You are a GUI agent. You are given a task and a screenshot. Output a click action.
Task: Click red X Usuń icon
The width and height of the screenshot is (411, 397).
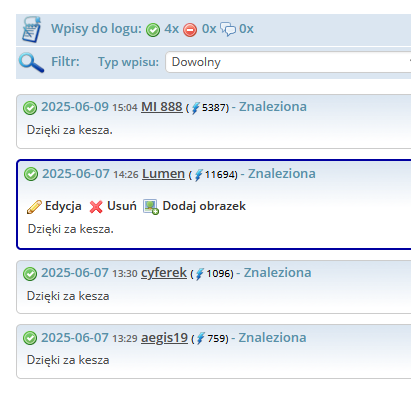click(96, 207)
